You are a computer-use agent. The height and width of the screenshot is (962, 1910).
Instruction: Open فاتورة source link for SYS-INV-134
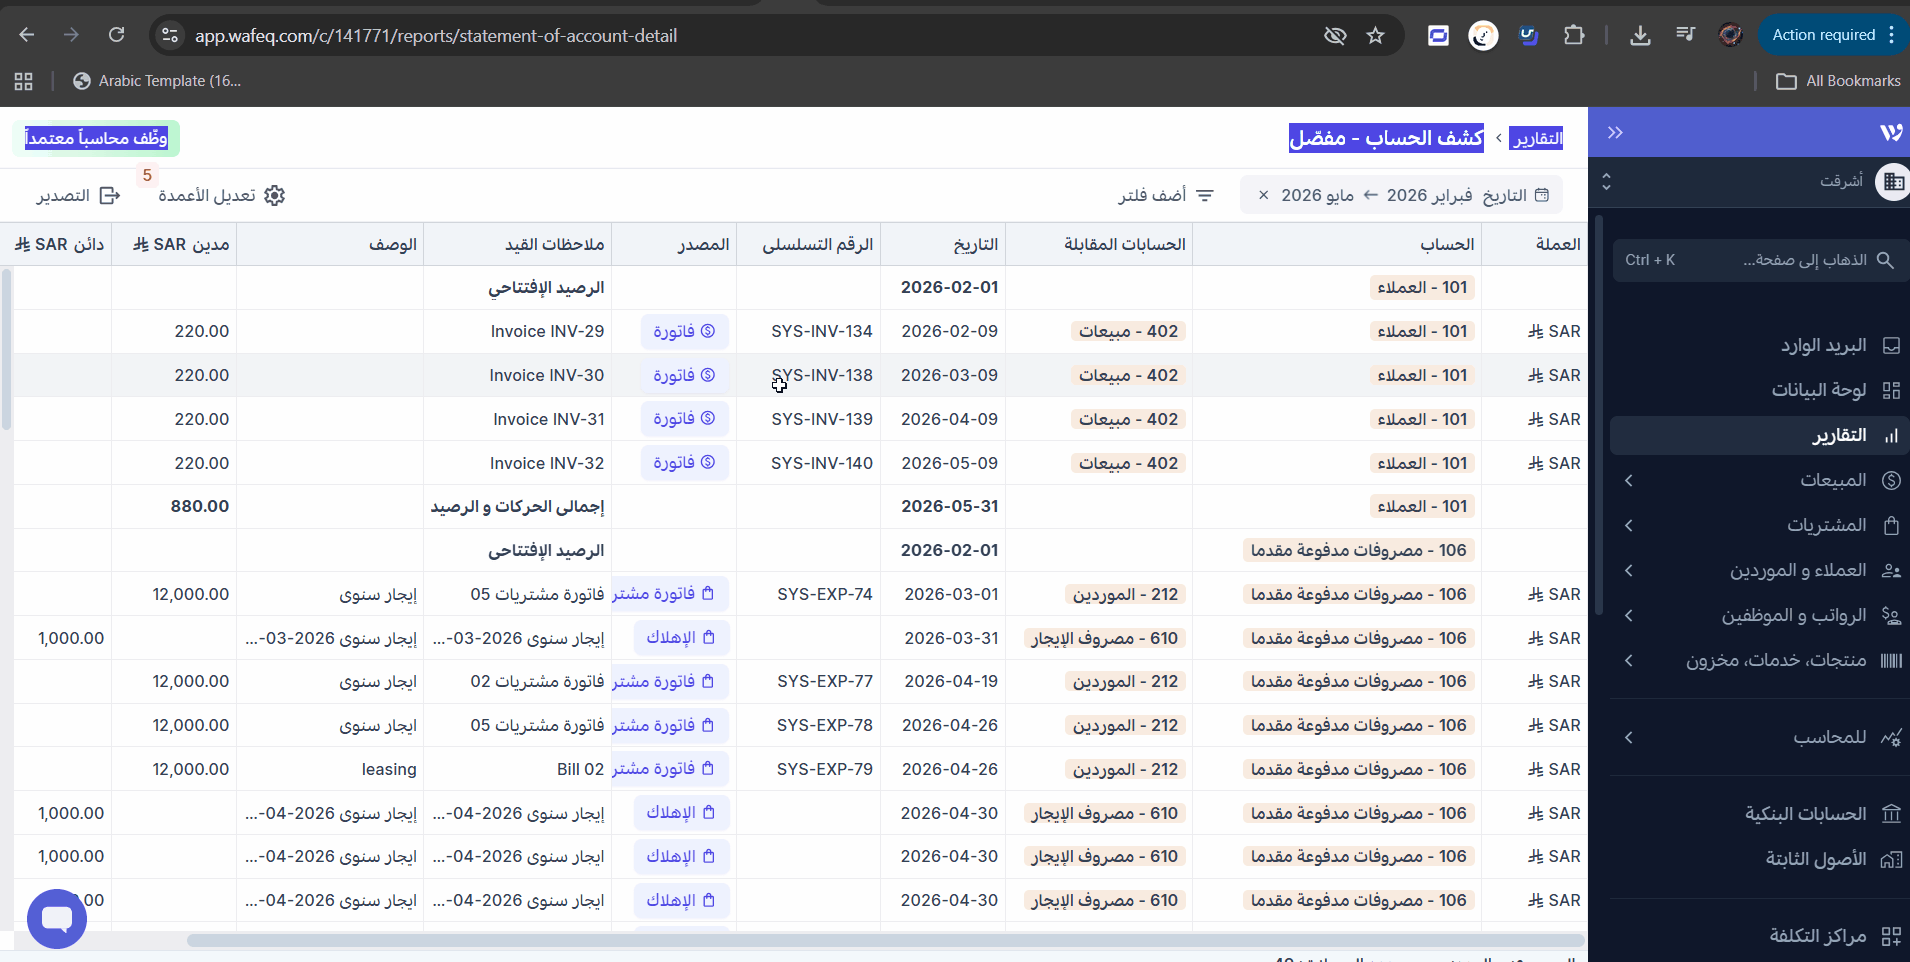[684, 331]
